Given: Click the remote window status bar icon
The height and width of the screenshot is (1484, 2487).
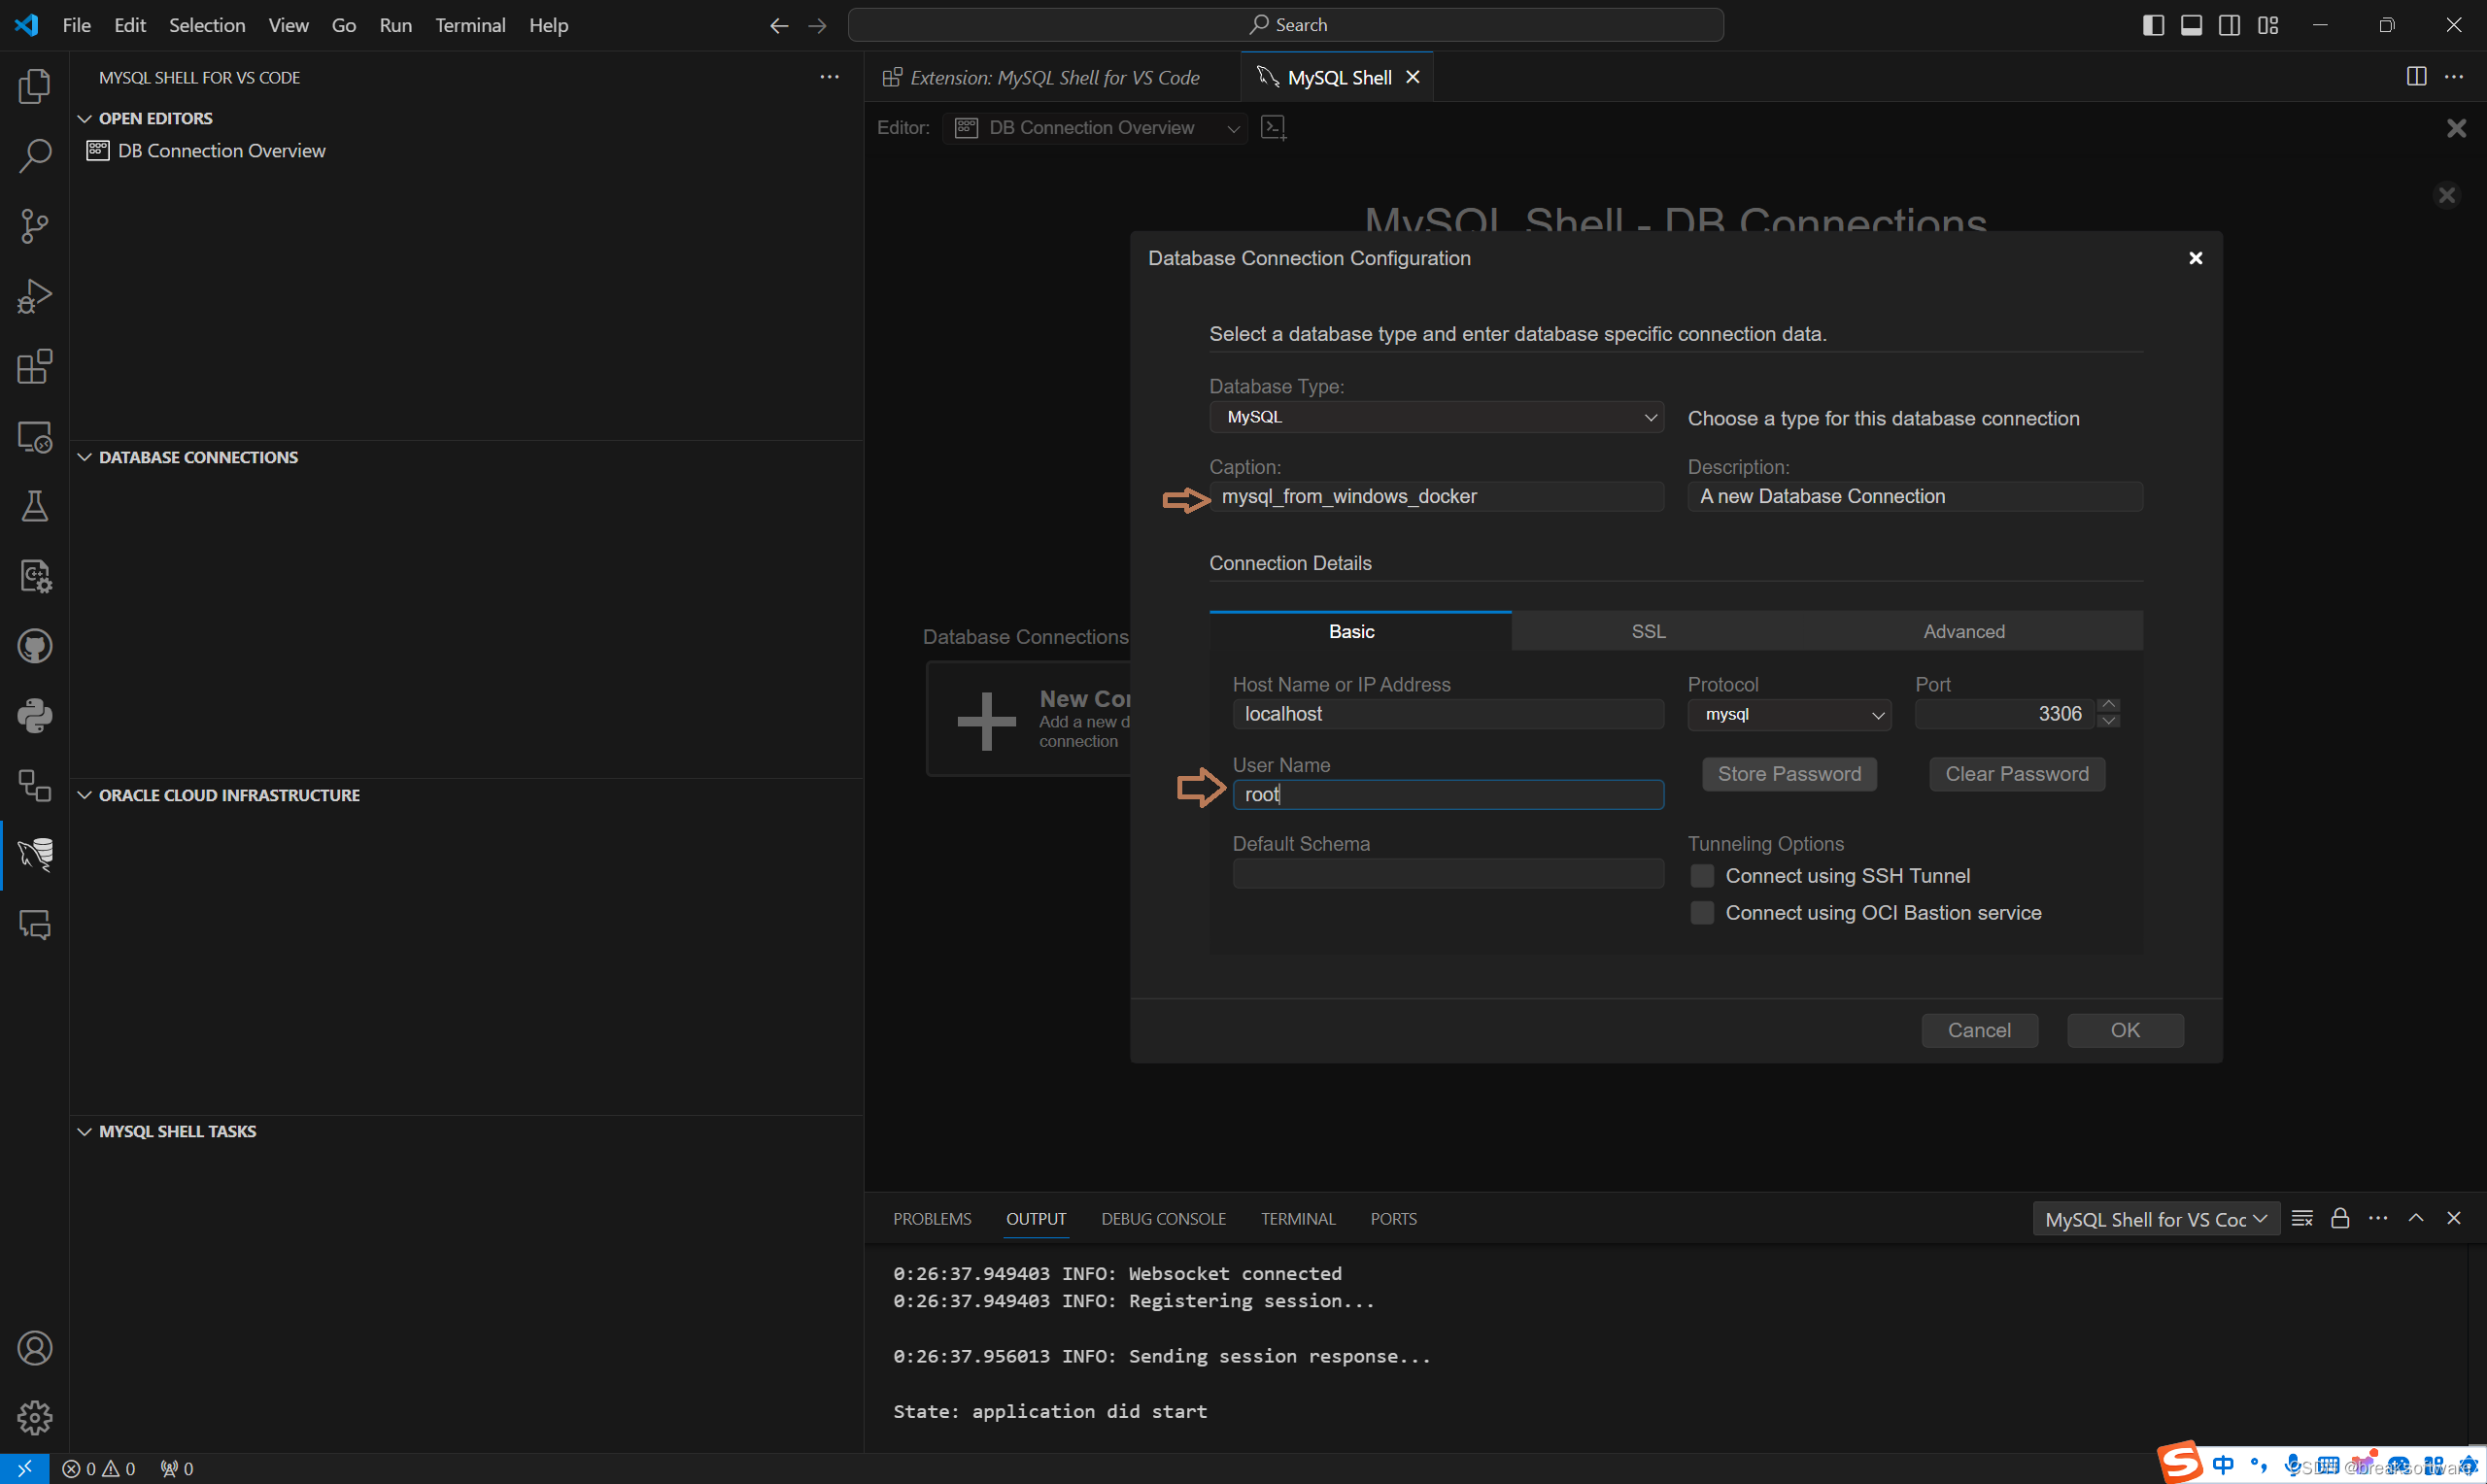Looking at the screenshot, I should (x=24, y=1468).
